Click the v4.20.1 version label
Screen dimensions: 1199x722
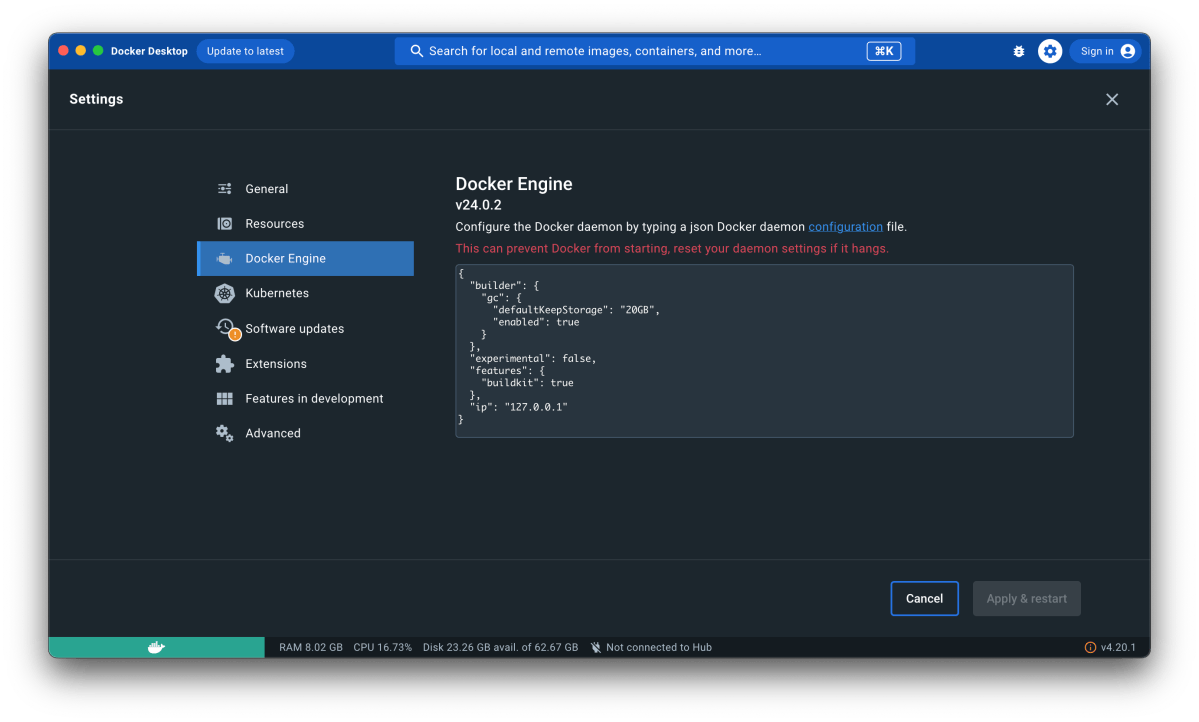[x=1118, y=647]
